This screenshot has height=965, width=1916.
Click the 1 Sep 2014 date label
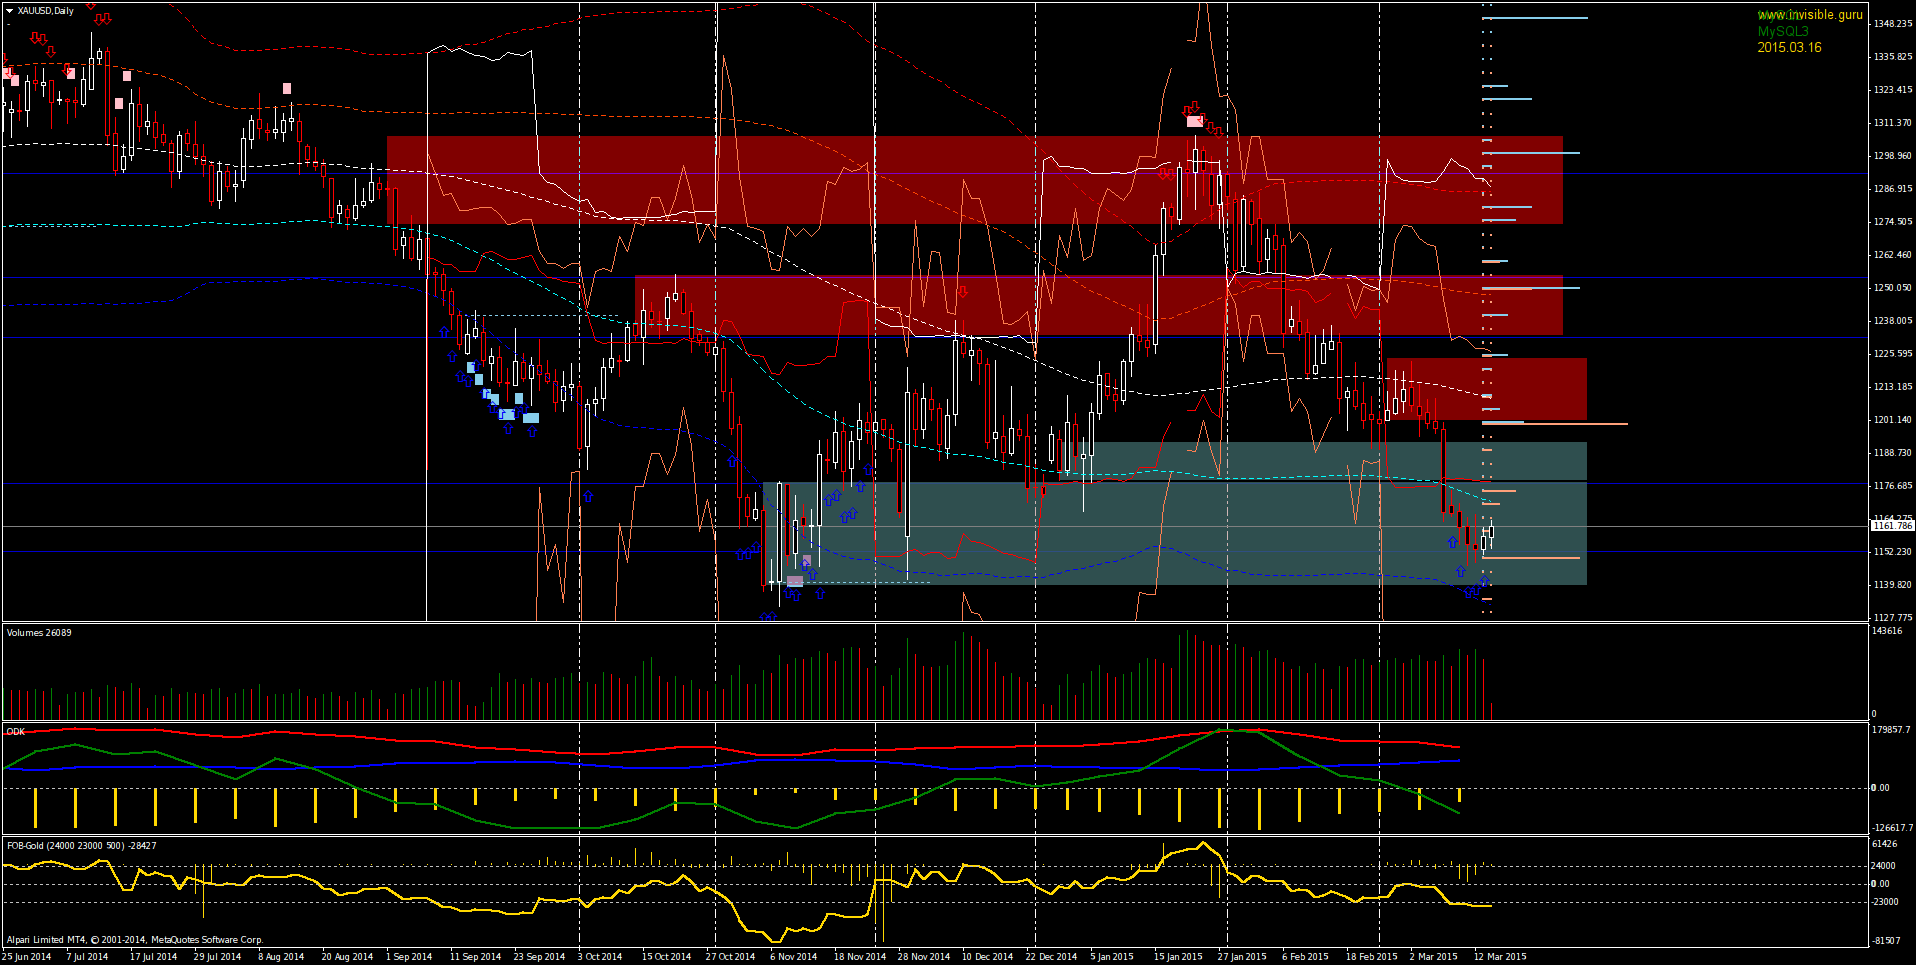pos(409,957)
